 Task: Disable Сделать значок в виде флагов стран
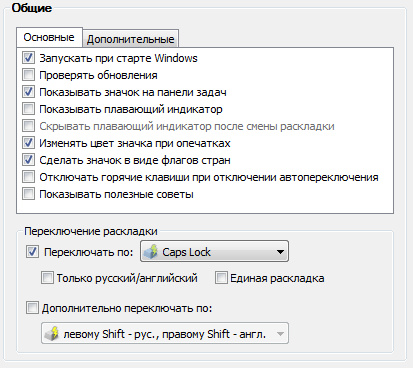[x=28, y=160]
